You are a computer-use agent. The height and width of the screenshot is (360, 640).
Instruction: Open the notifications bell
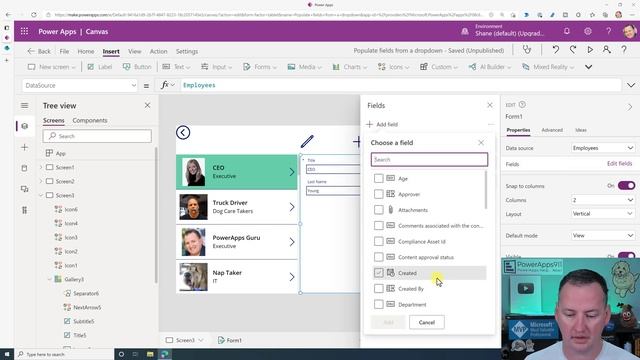pyautogui.click(x=567, y=31)
